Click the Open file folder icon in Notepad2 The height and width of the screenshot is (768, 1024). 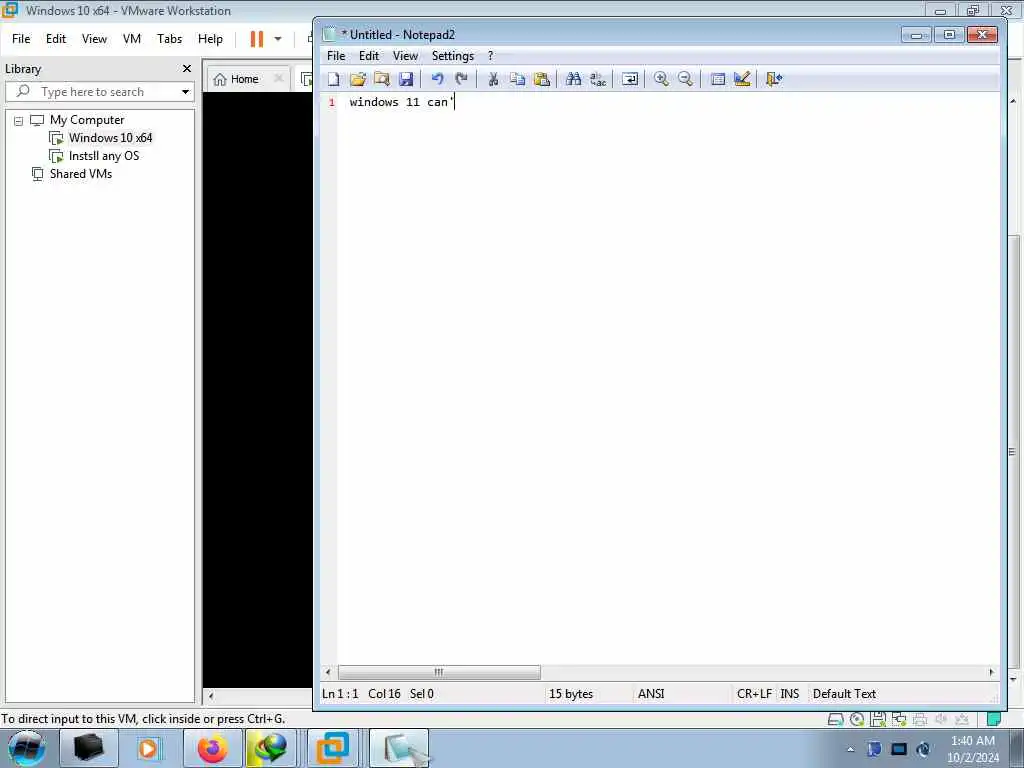[x=358, y=79]
